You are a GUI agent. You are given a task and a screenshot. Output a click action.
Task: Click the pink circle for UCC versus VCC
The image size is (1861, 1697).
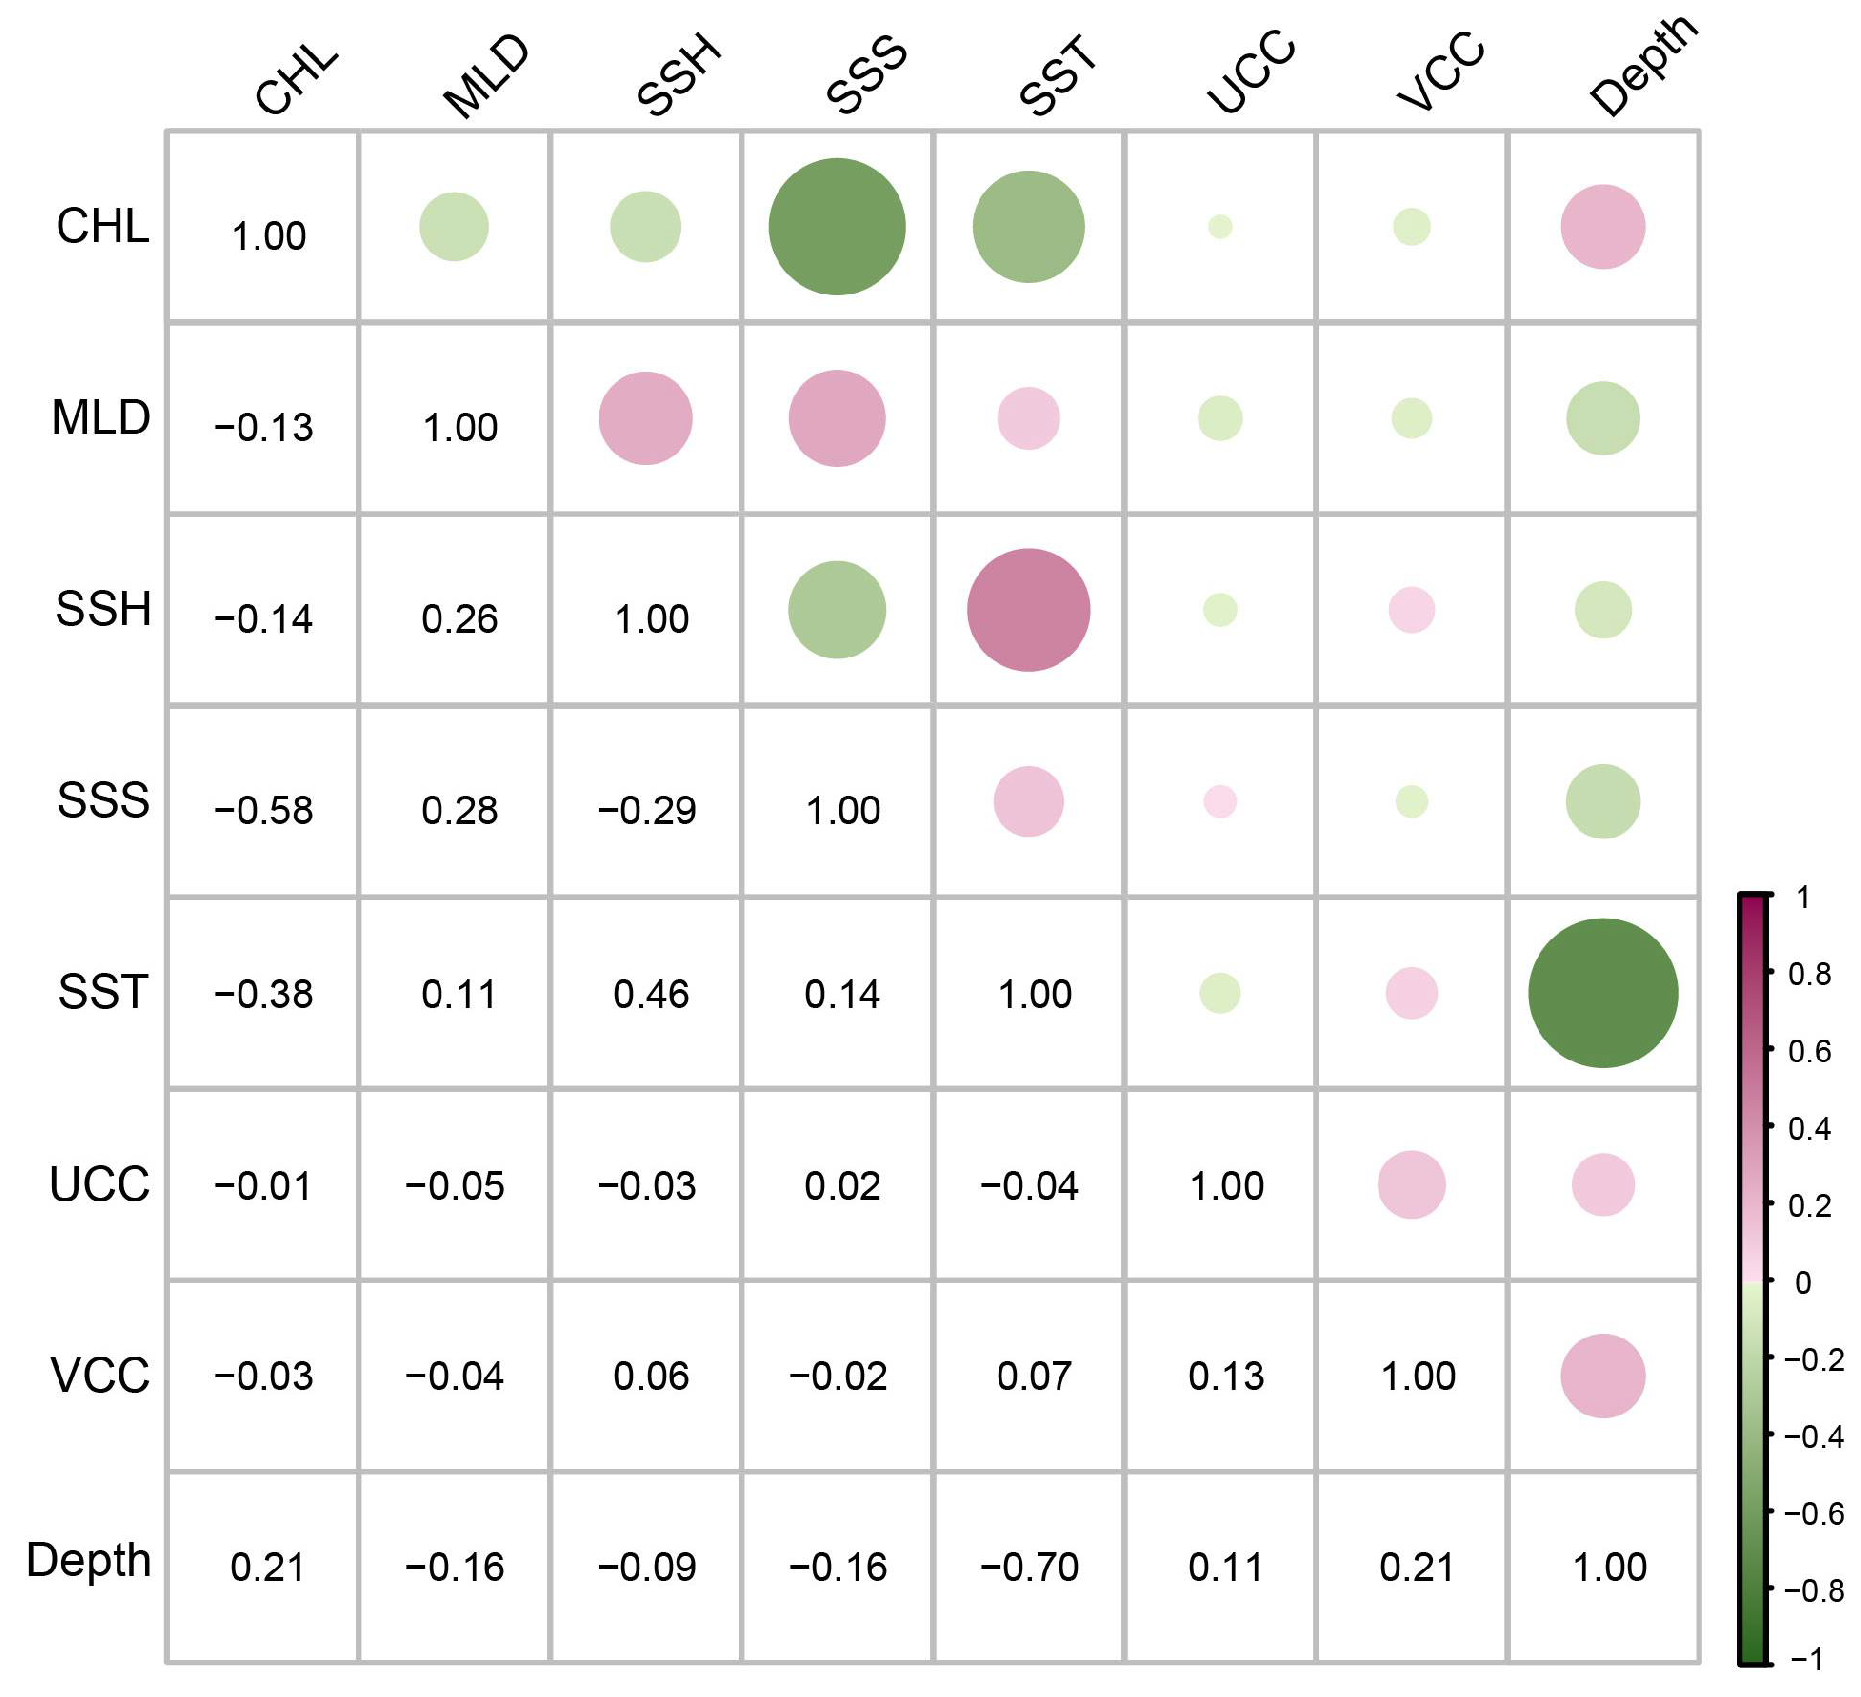(x=1411, y=1185)
